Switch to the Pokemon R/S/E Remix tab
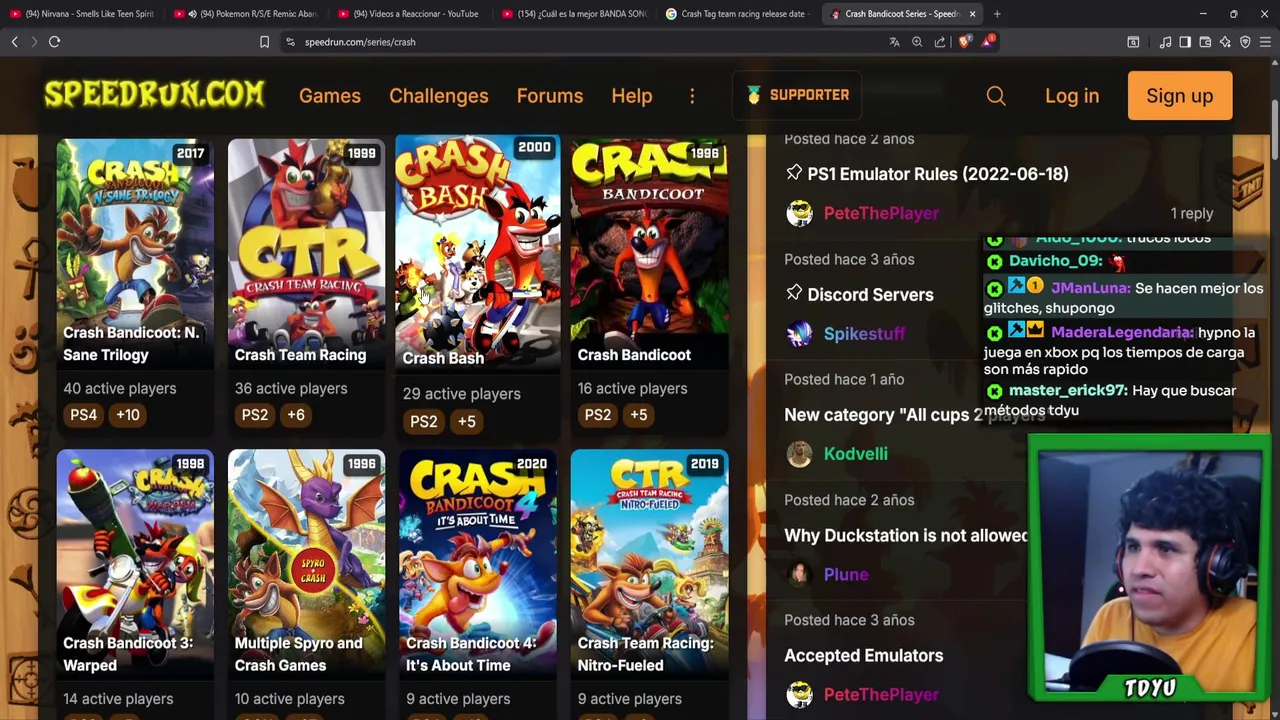Screen dimensions: 1280x720 click(x=247, y=14)
